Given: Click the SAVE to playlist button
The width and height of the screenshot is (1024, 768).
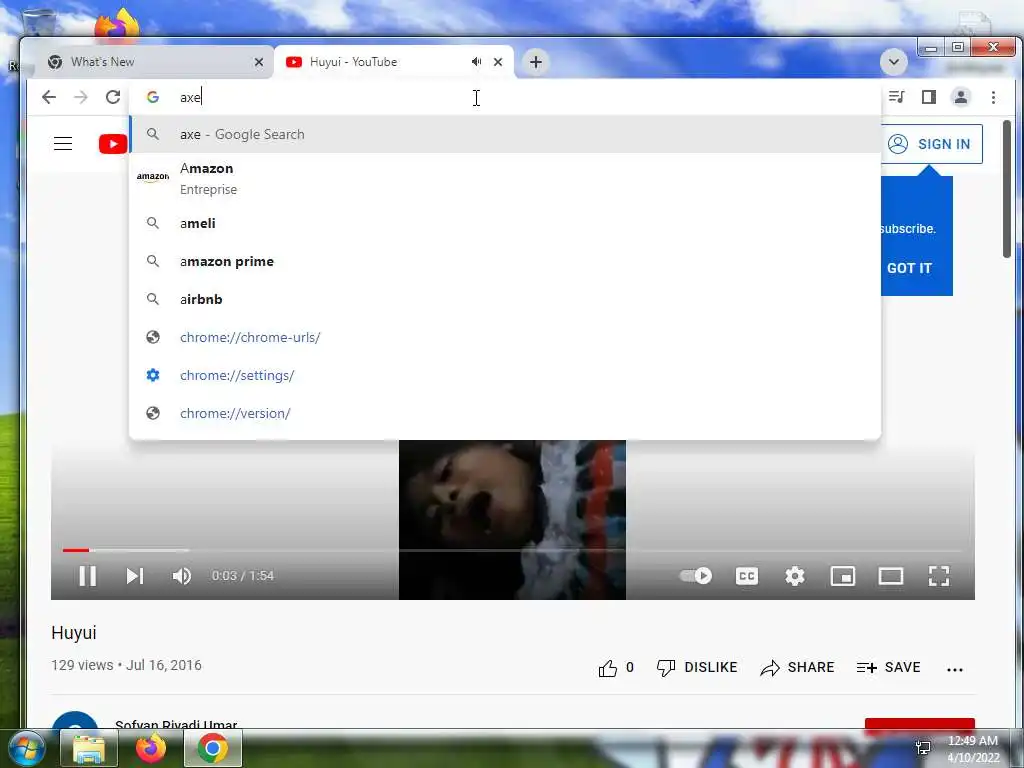Looking at the screenshot, I should tap(888, 667).
